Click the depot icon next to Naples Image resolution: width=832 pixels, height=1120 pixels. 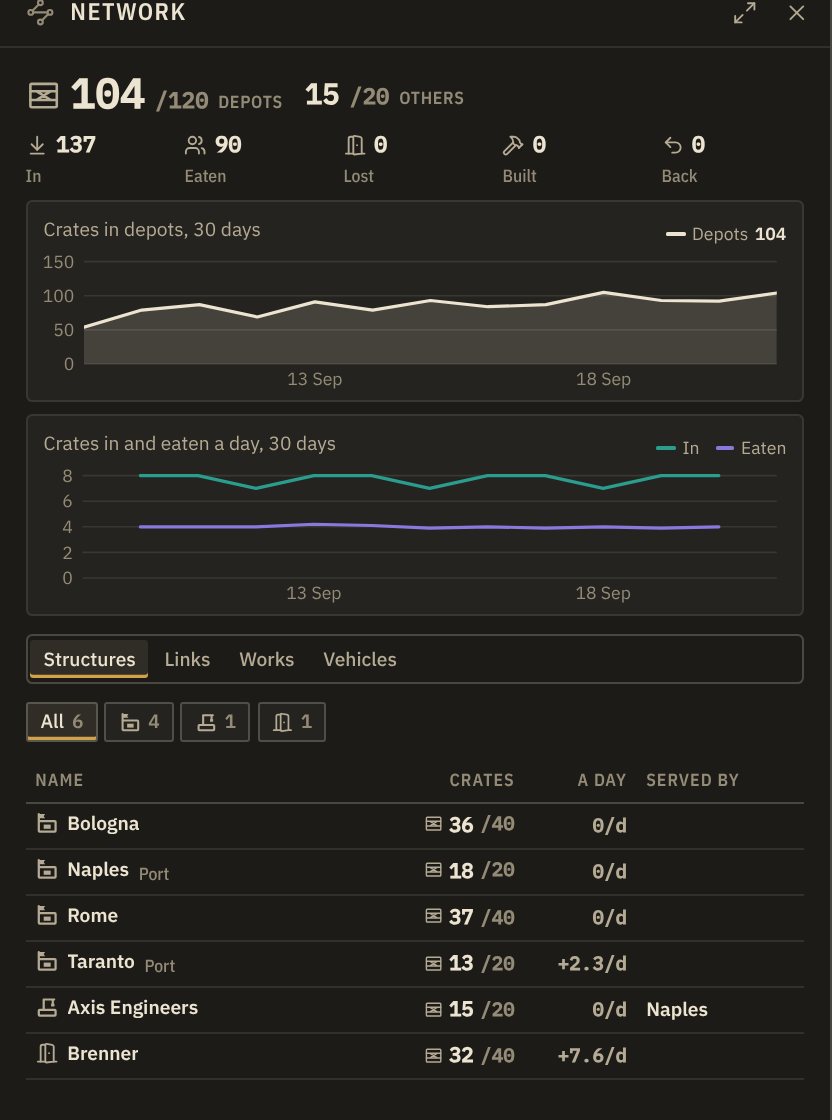(x=47, y=870)
